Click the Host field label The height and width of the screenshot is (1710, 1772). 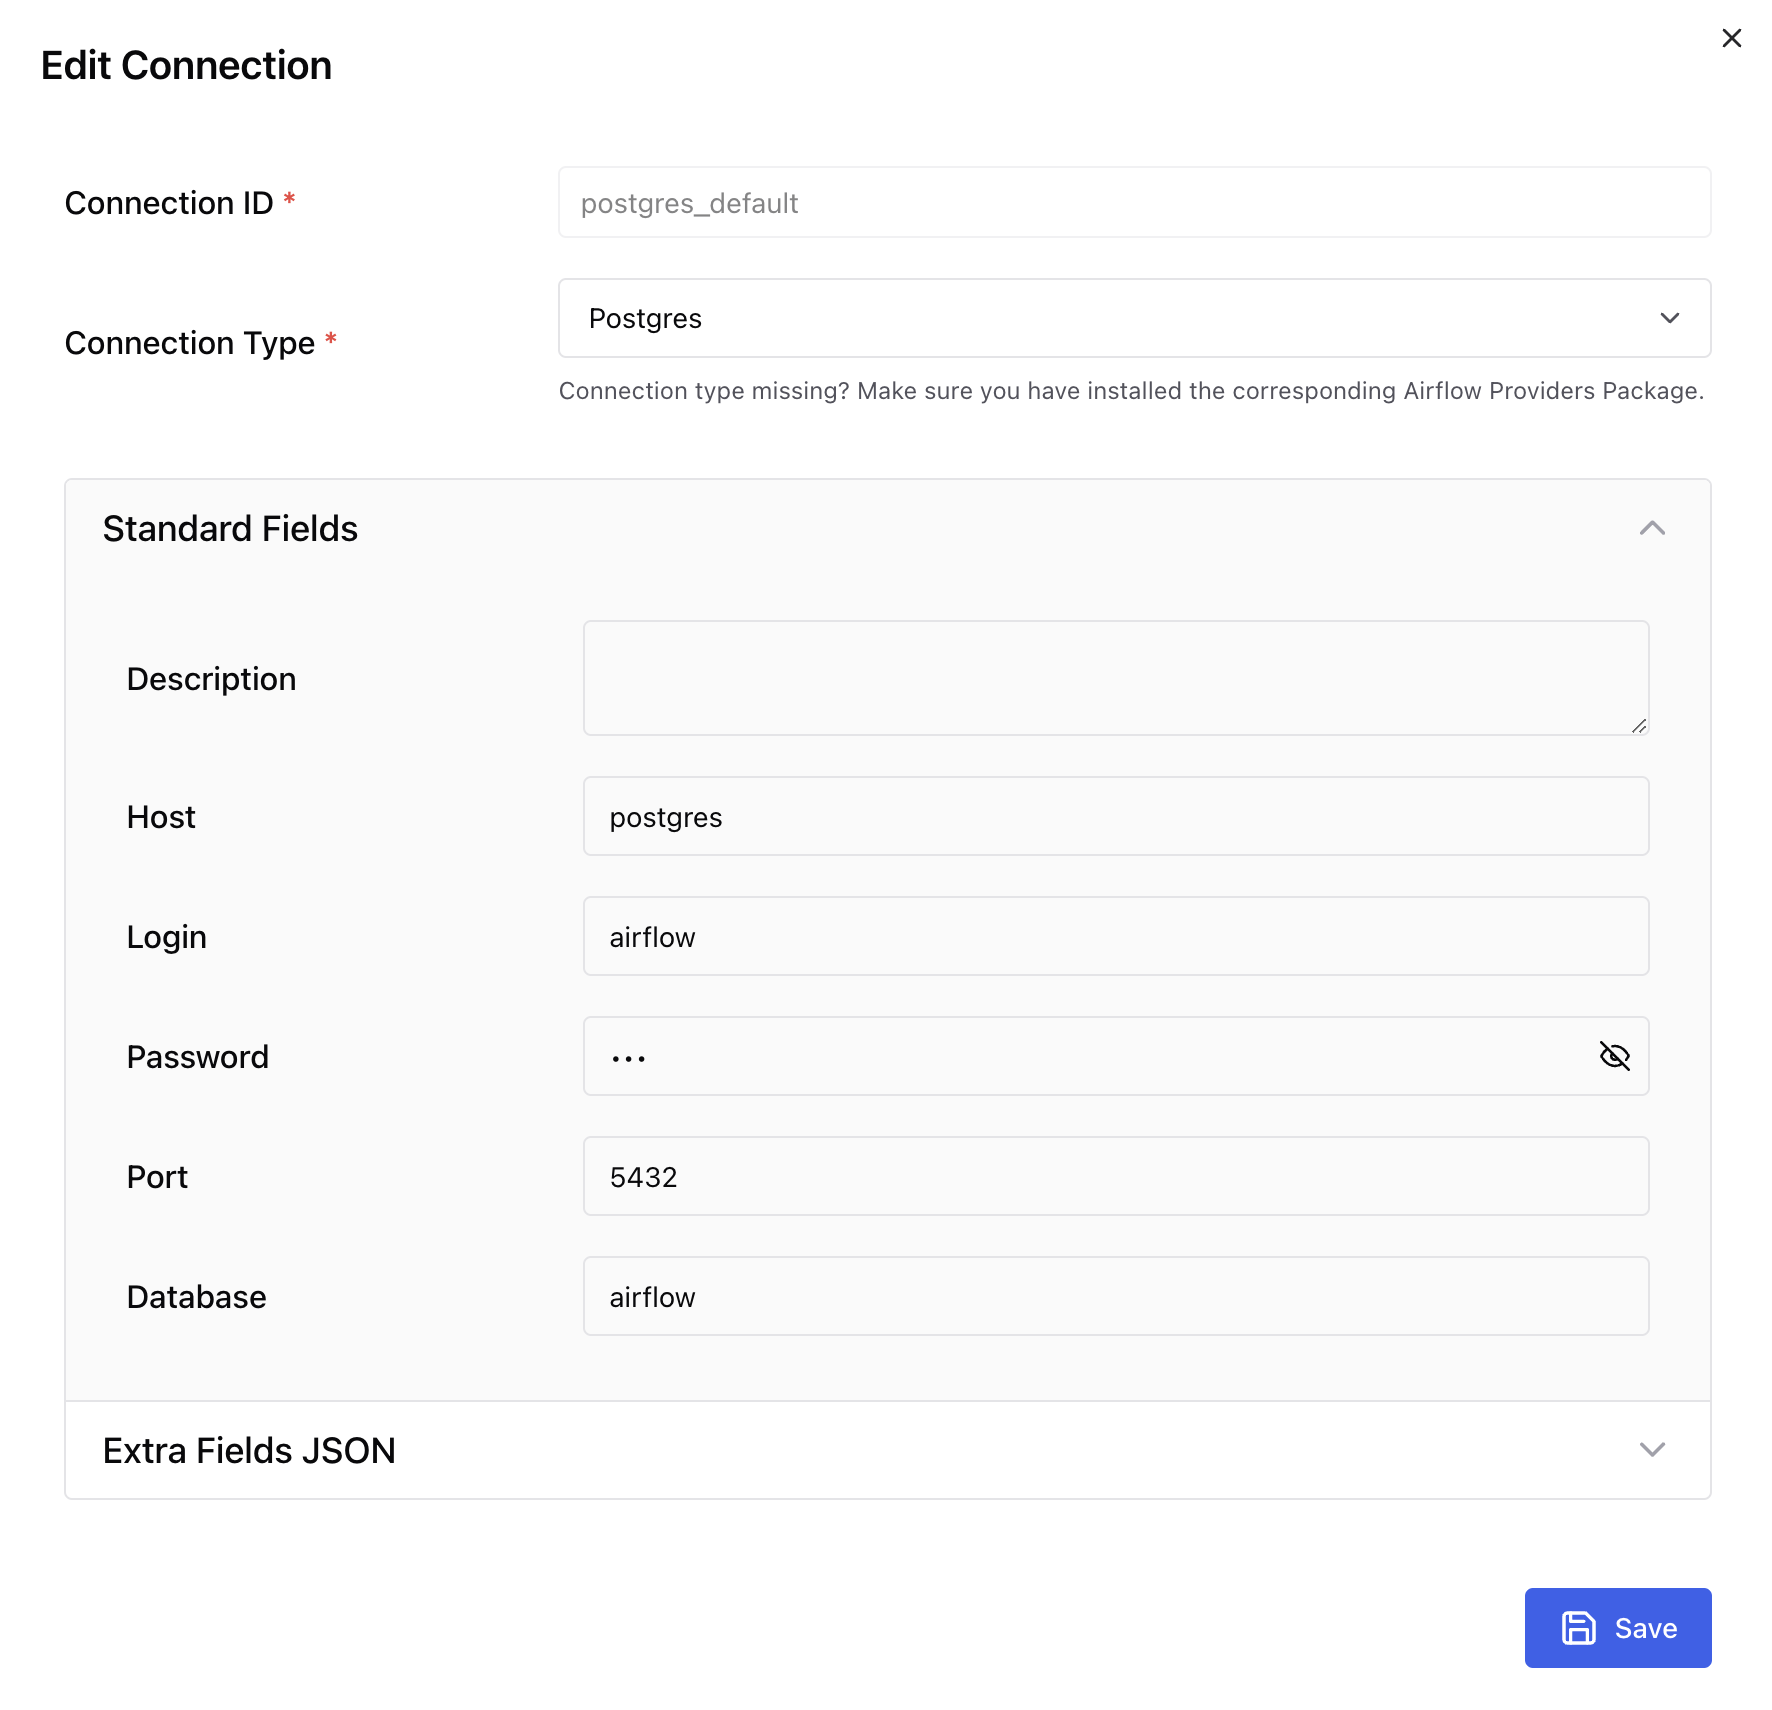pyautogui.click(x=161, y=817)
